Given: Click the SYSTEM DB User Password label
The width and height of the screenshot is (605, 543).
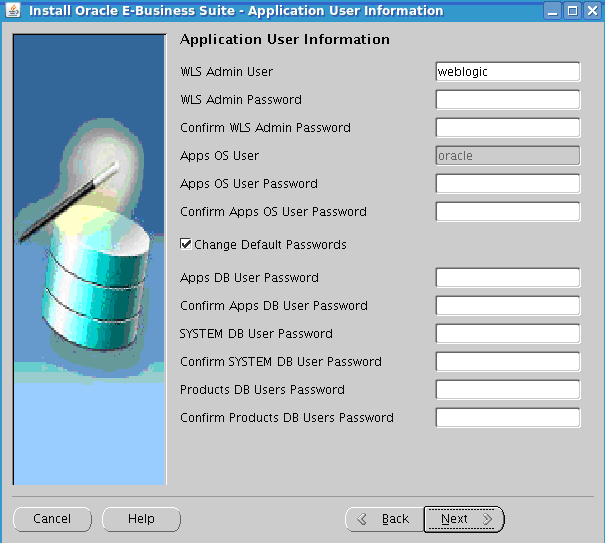Looking at the screenshot, I should [x=256, y=334].
